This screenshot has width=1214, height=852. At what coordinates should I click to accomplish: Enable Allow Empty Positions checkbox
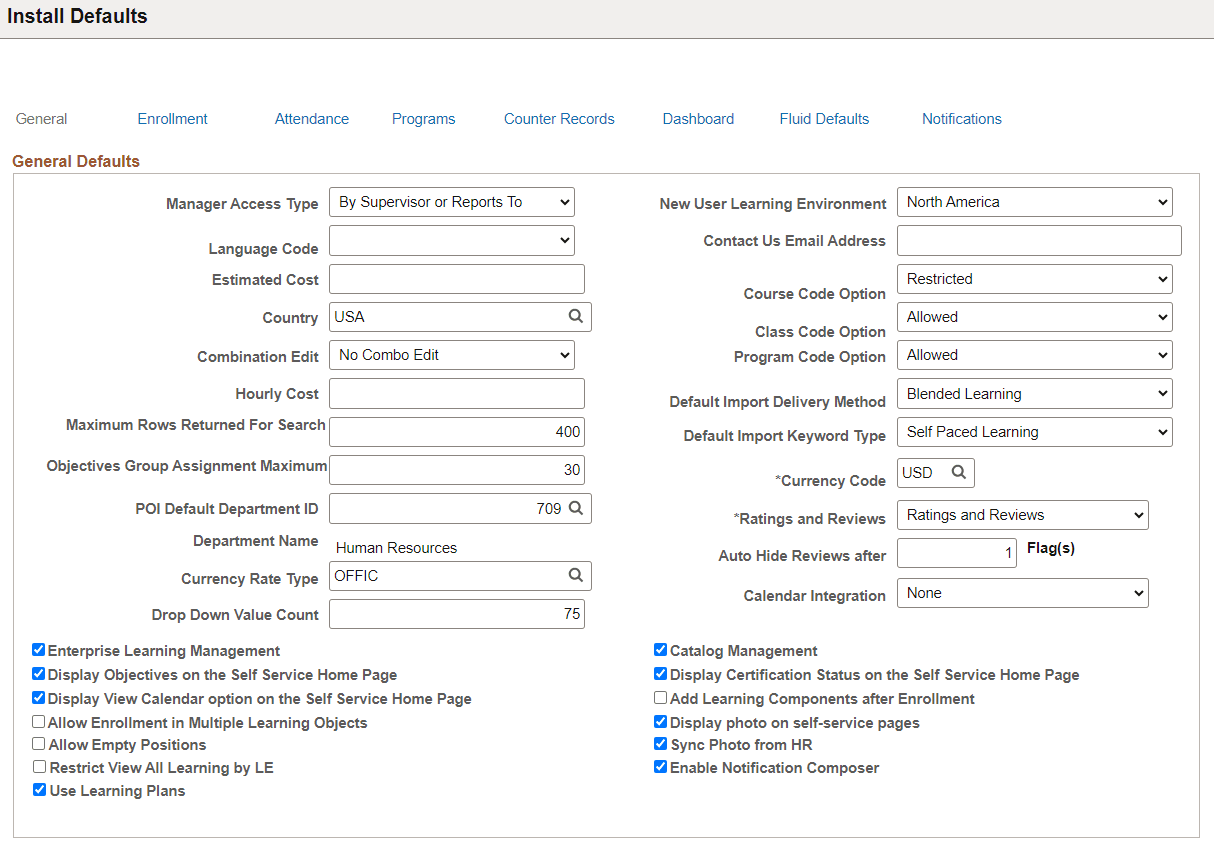pyautogui.click(x=39, y=744)
